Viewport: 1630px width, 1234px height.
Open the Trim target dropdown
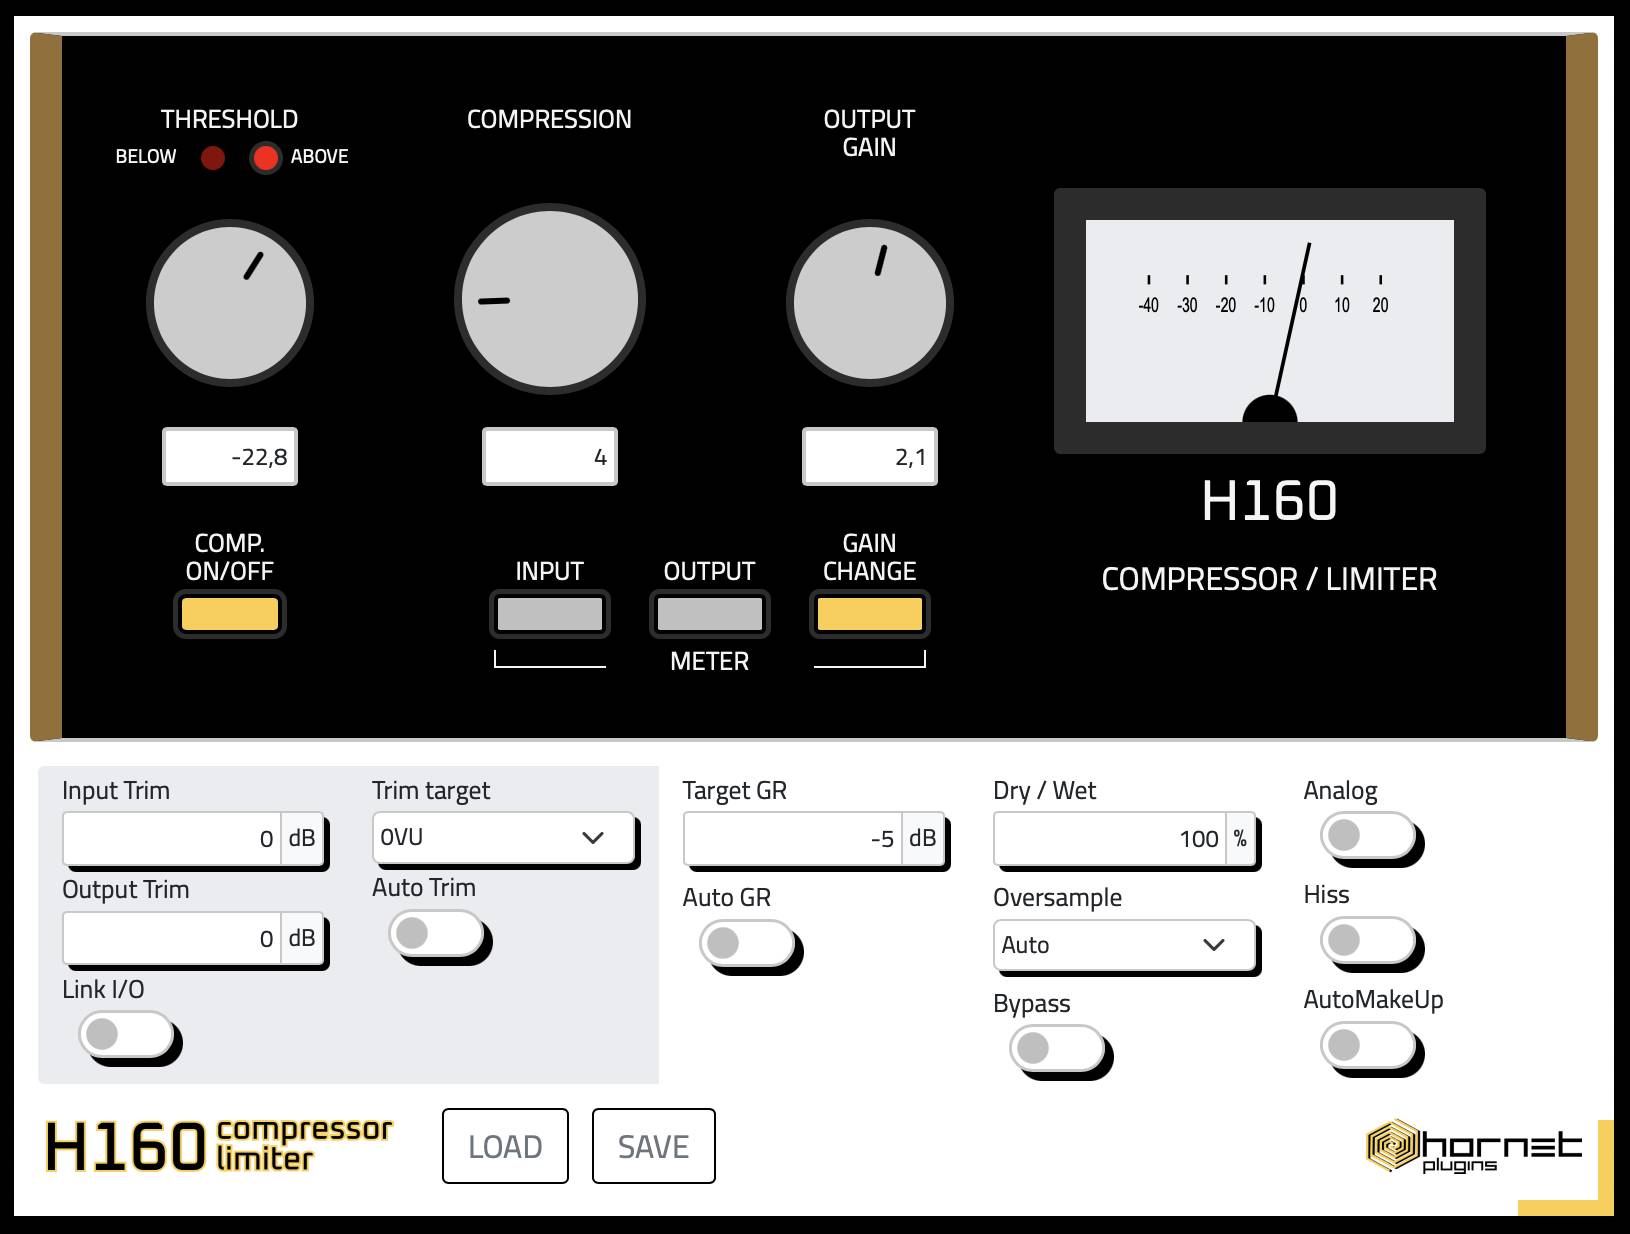coord(504,838)
